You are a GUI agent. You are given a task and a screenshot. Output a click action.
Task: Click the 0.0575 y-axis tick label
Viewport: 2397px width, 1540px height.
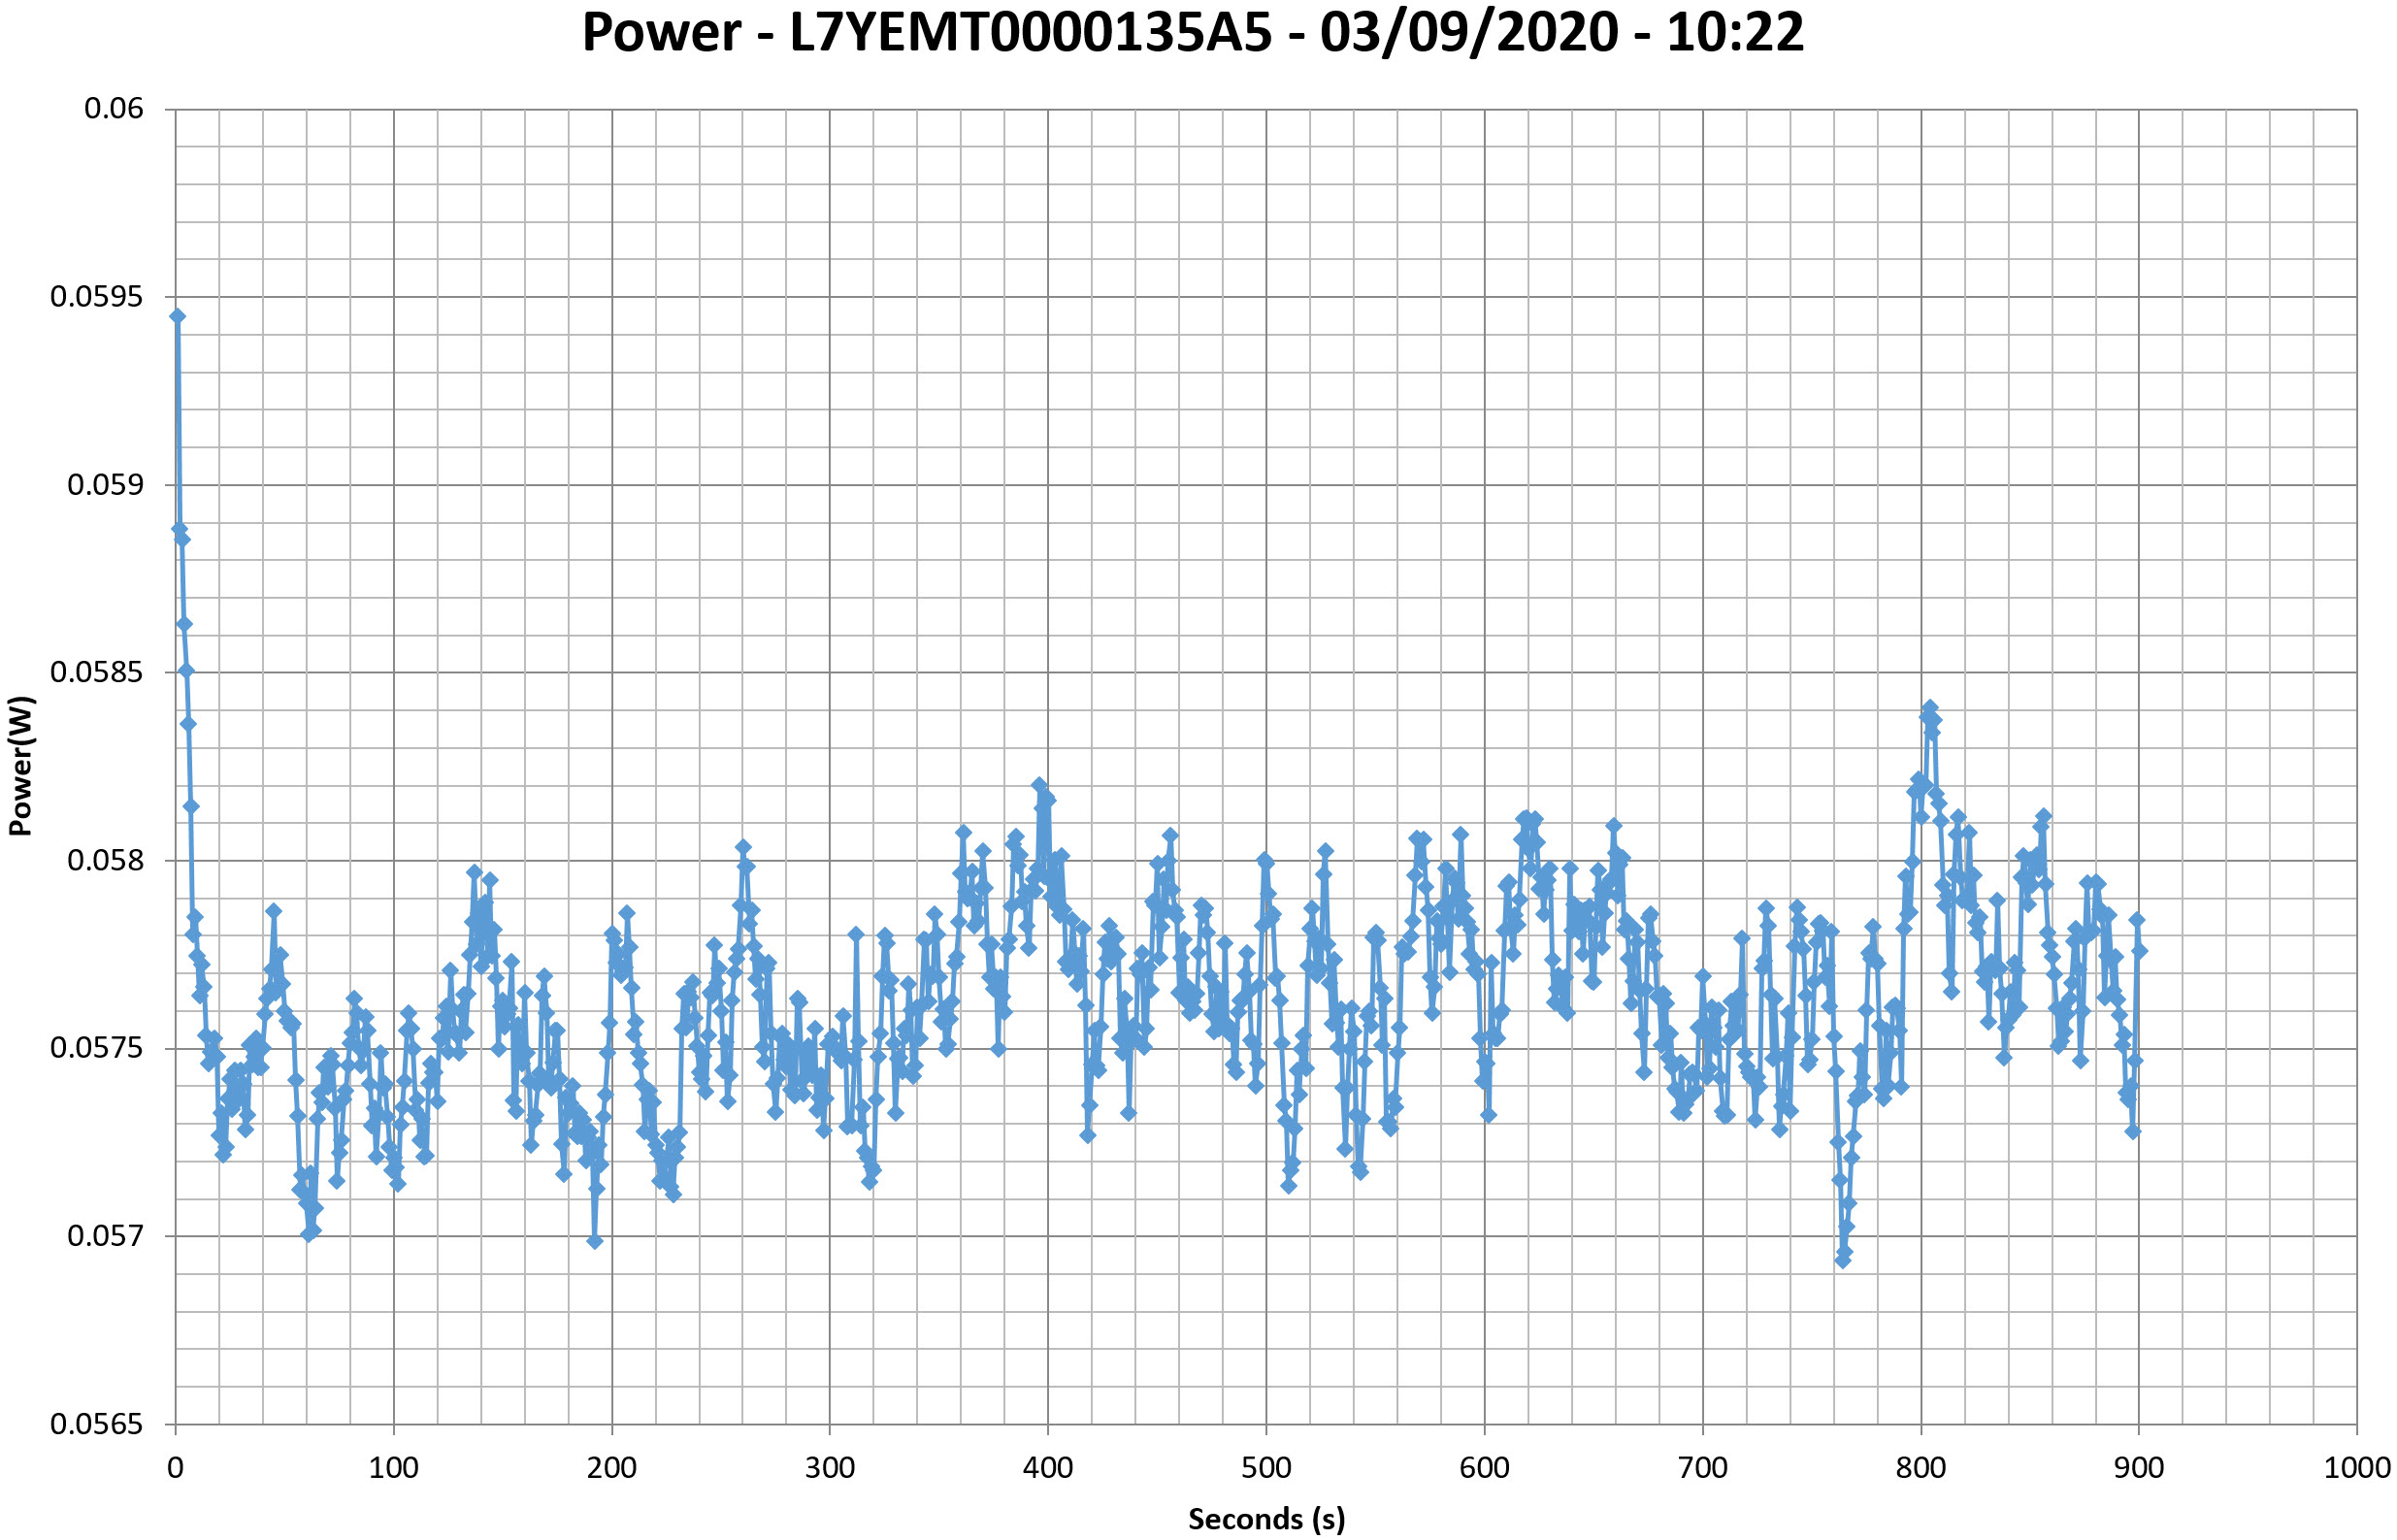(97, 1048)
